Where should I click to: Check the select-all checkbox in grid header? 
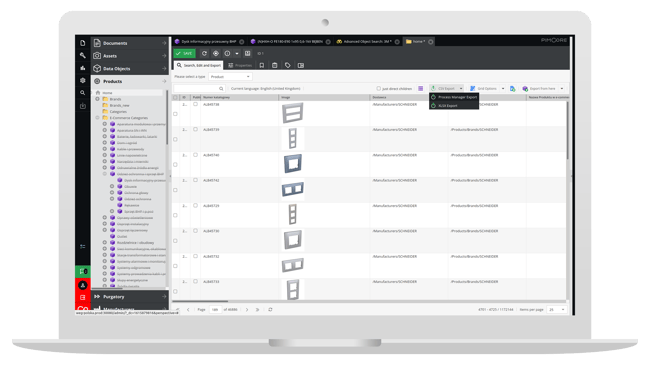(175, 97)
